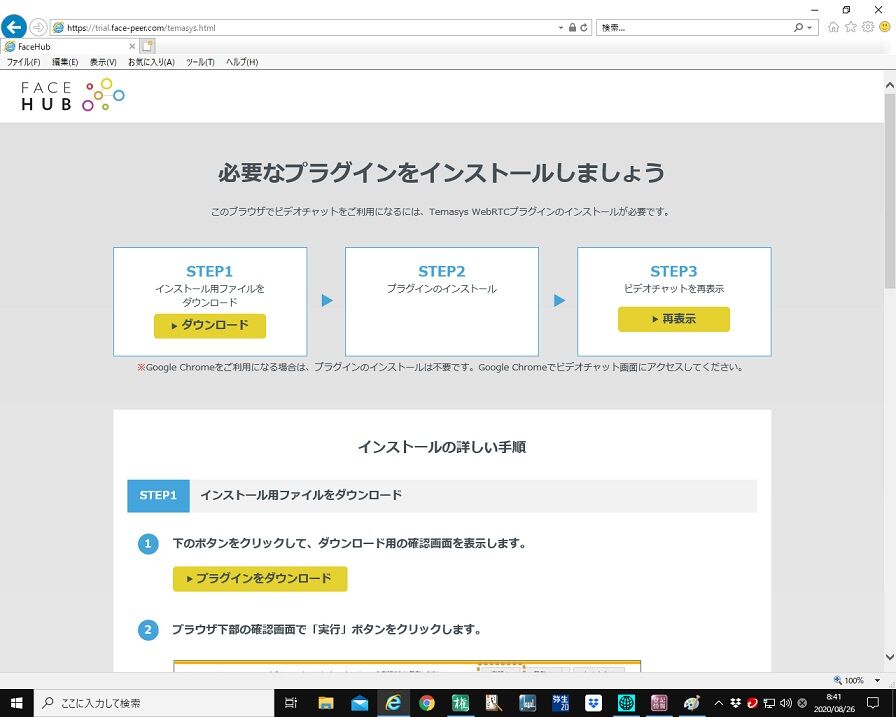Open the search provider dropdown arrow
The width and height of the screenshot is (896, 717).
[x=810, y=27]
